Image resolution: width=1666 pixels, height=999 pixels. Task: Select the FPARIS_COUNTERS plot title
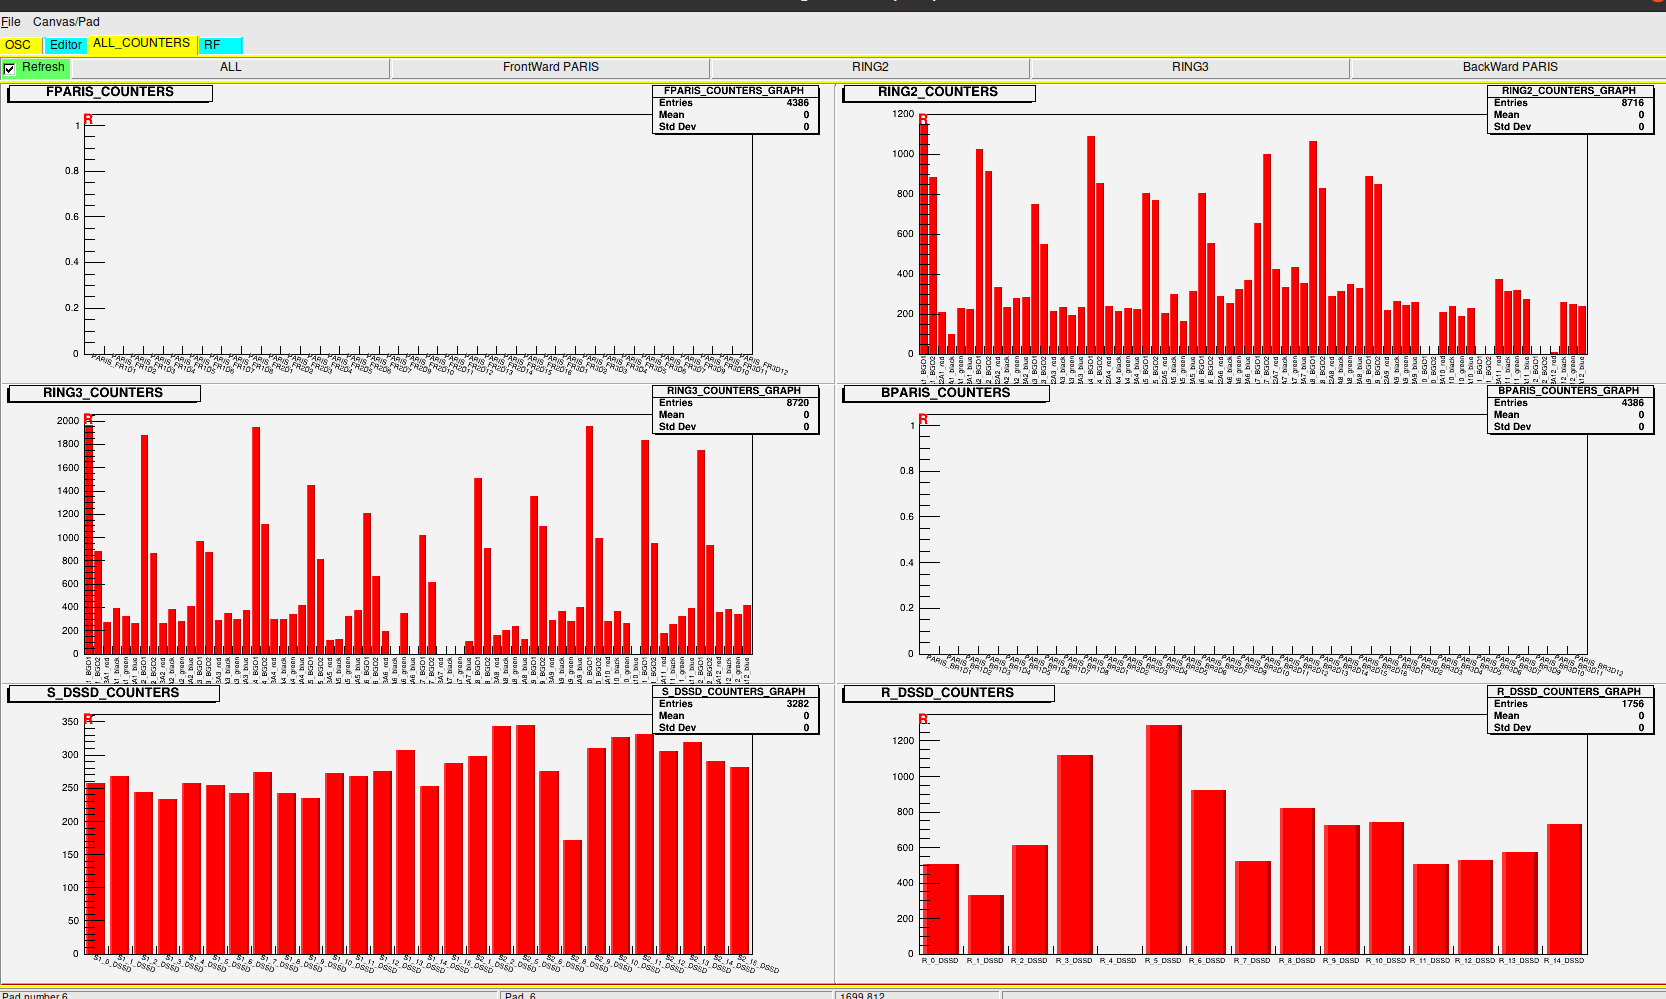pyautogui.click(x=110, y=92)
